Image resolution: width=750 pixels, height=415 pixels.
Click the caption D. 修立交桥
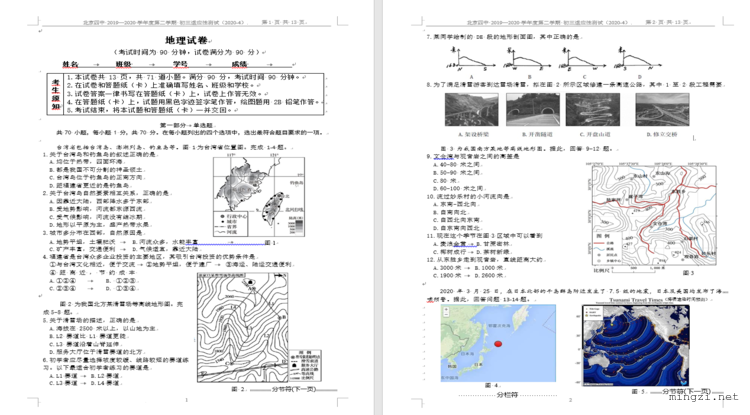coord(662,134)
